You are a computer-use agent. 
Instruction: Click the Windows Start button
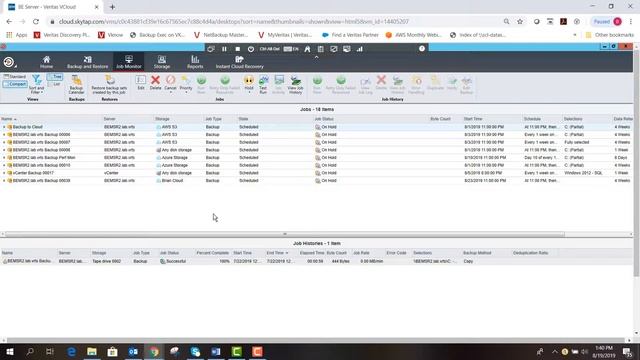coord(10,351)
